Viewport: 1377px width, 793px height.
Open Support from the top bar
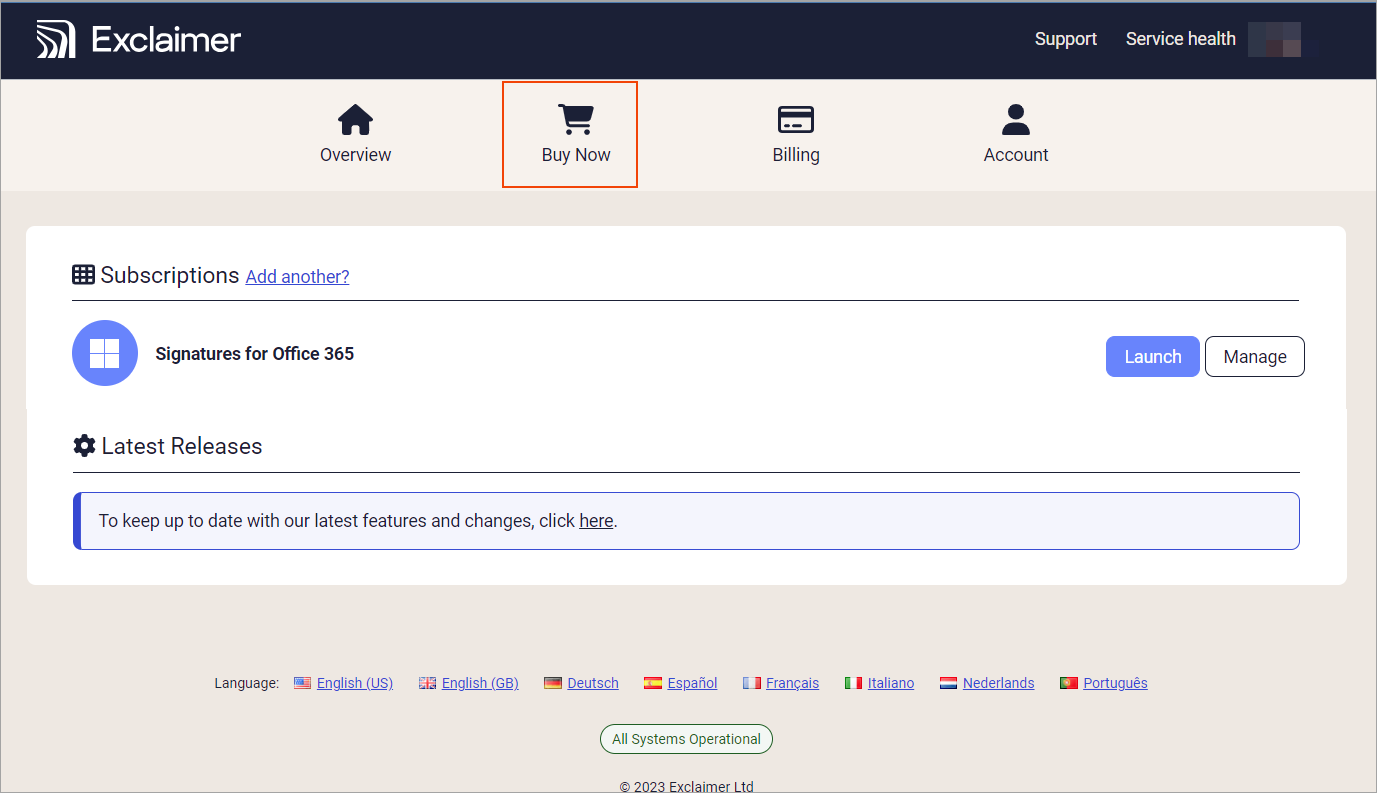point(1065,39)
